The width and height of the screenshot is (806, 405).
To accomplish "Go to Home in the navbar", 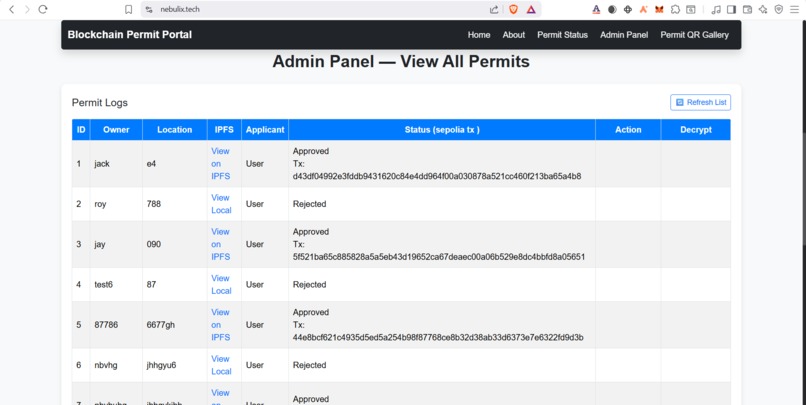I will [479, 35].
